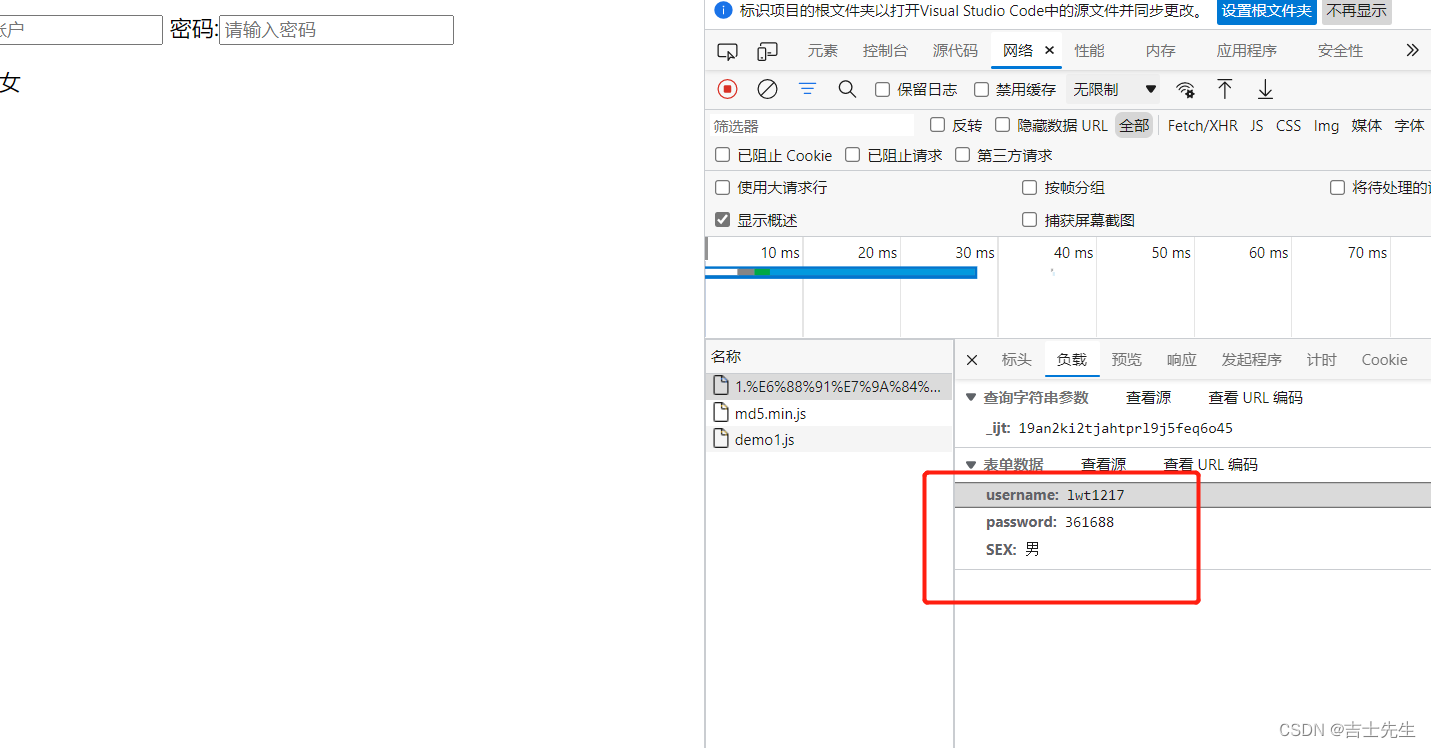The width and height of the screenshot is (1431, 748).
Task: Select the 全部 filter type
Action: pyautogui.click(x=1134, y=125)
